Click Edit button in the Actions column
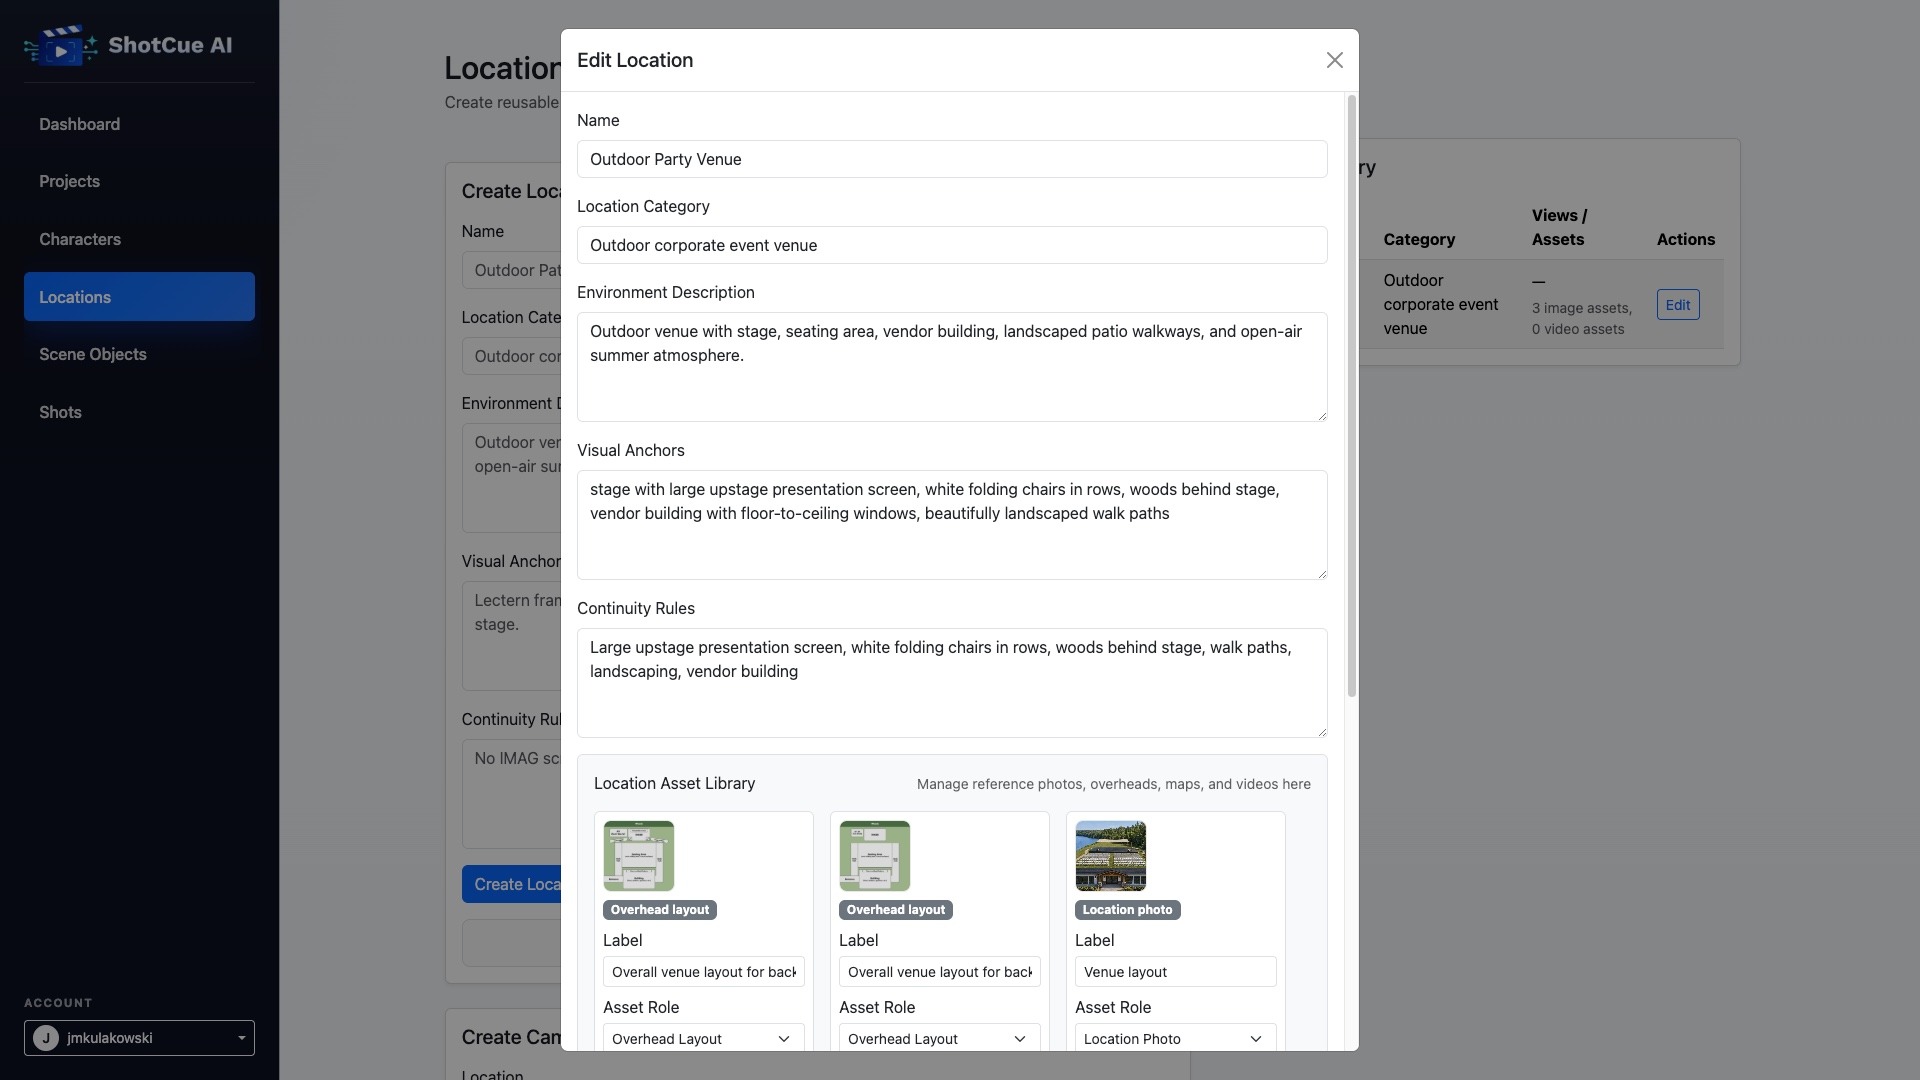Viewport: 1920px width, 1080px height. pos(1677,305)
